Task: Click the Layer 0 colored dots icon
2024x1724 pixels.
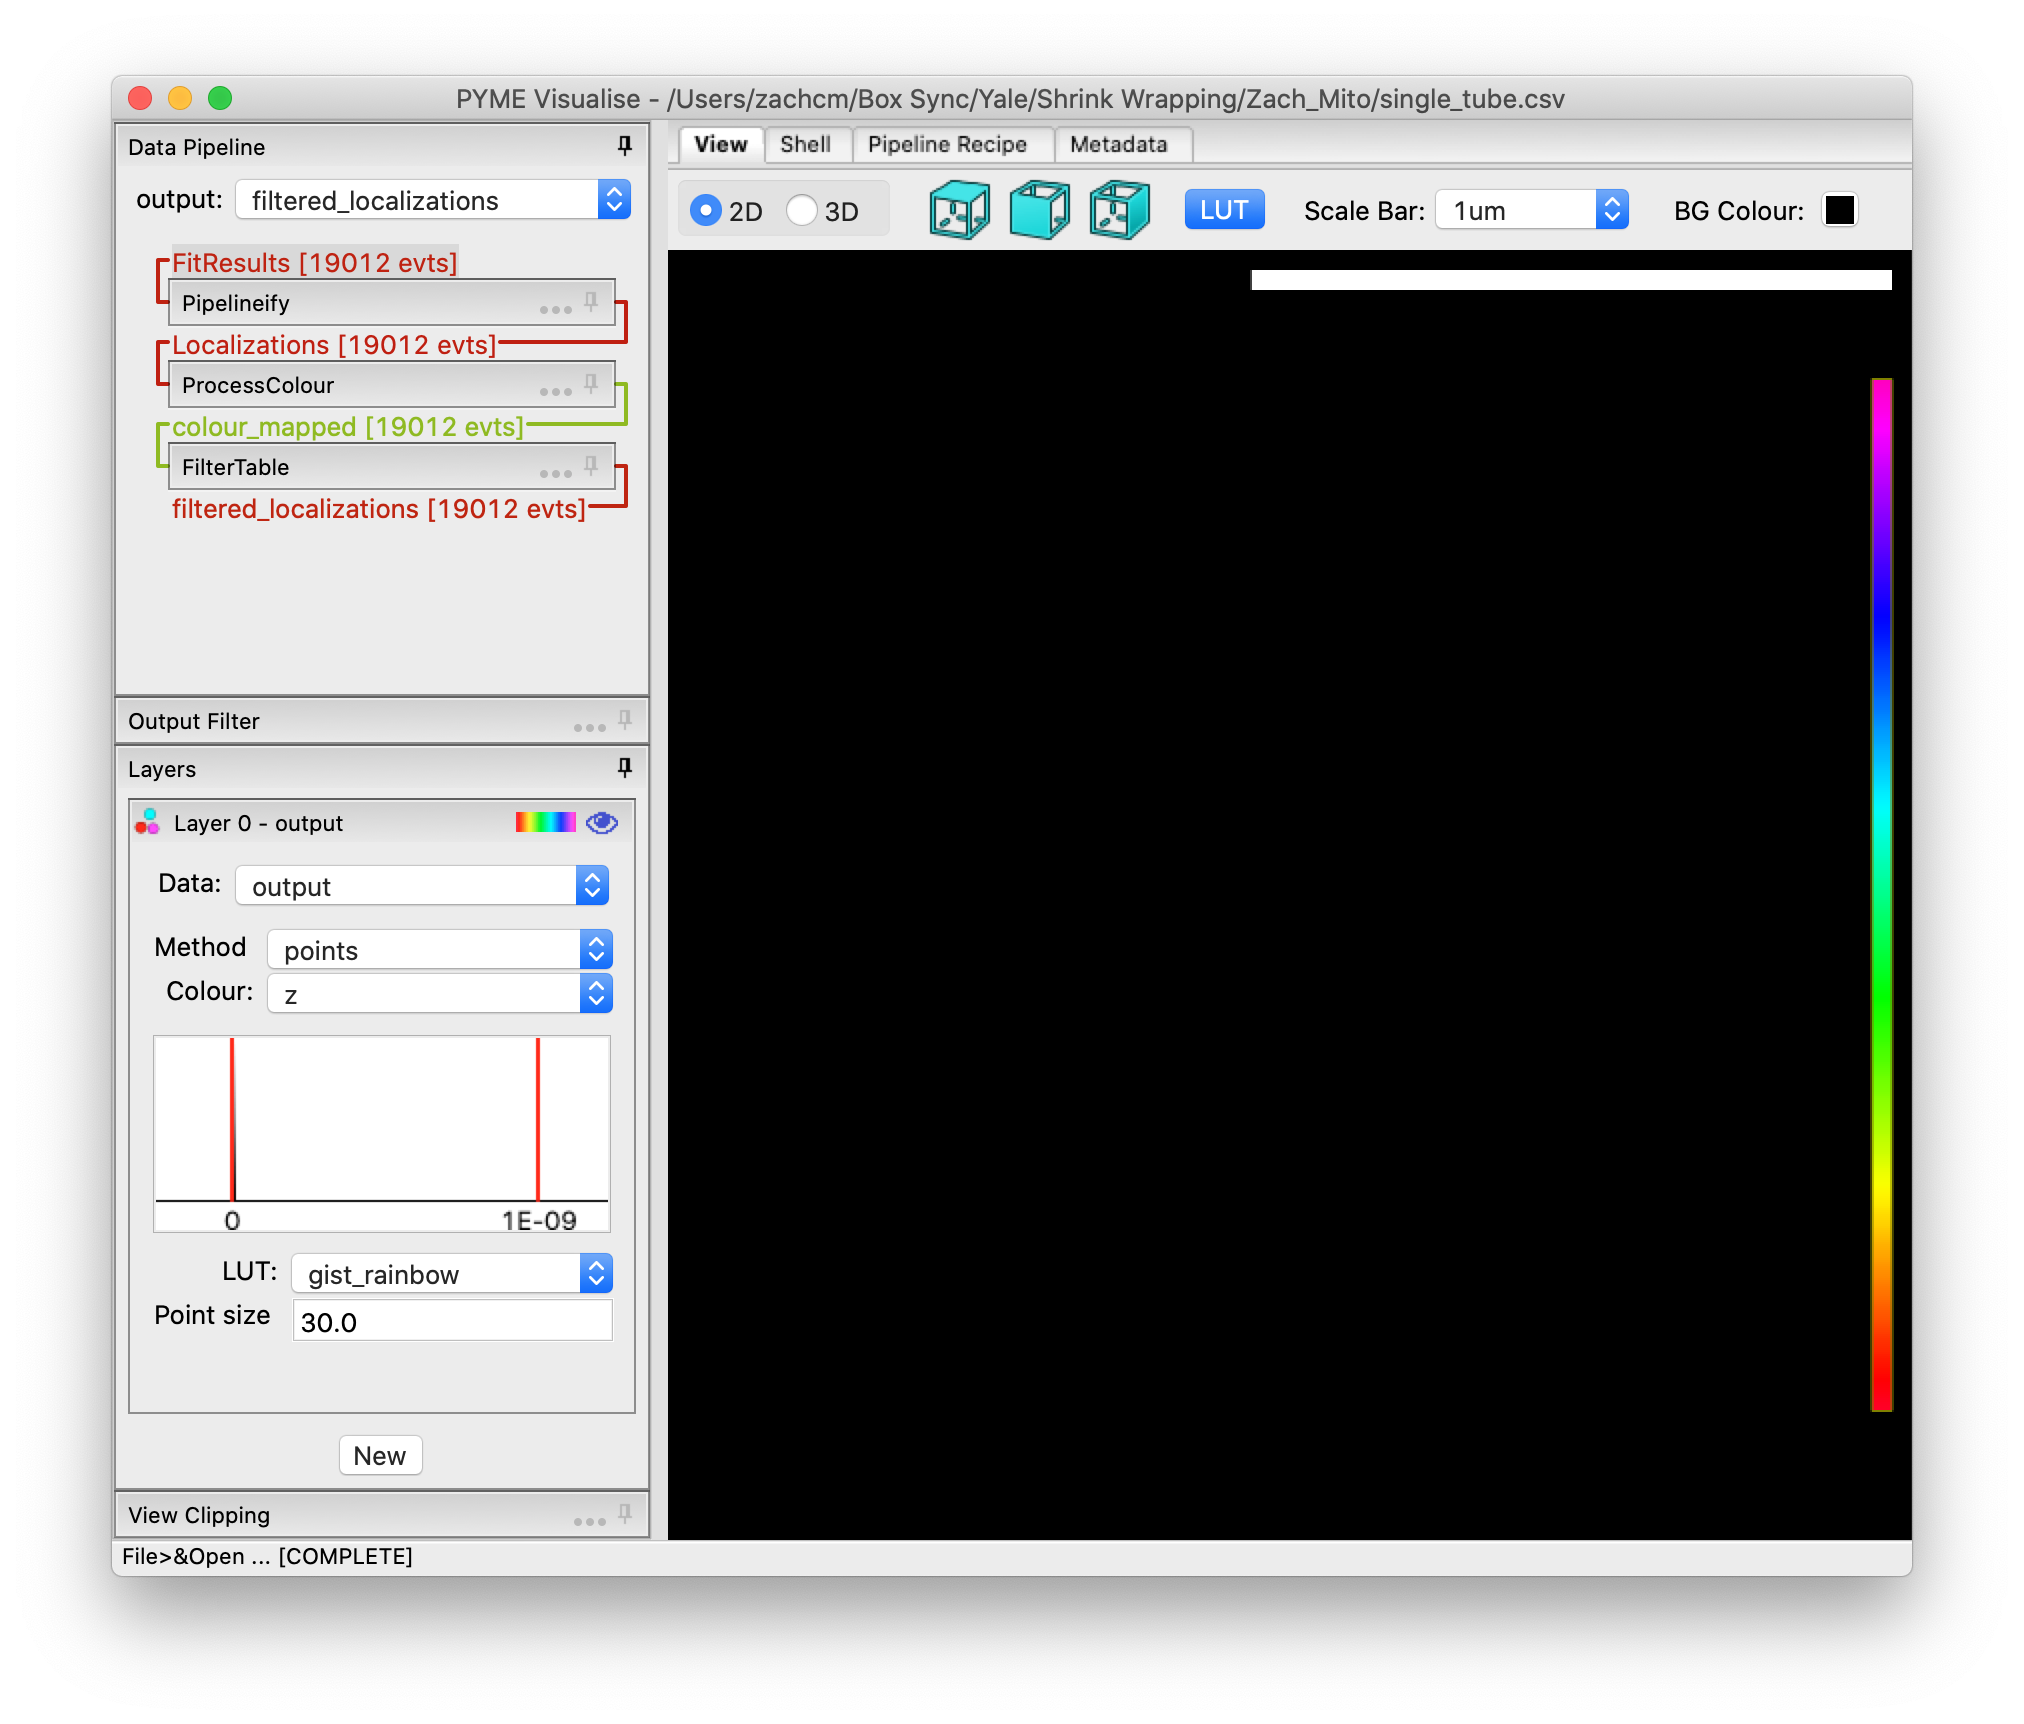Action: (147, 822)
